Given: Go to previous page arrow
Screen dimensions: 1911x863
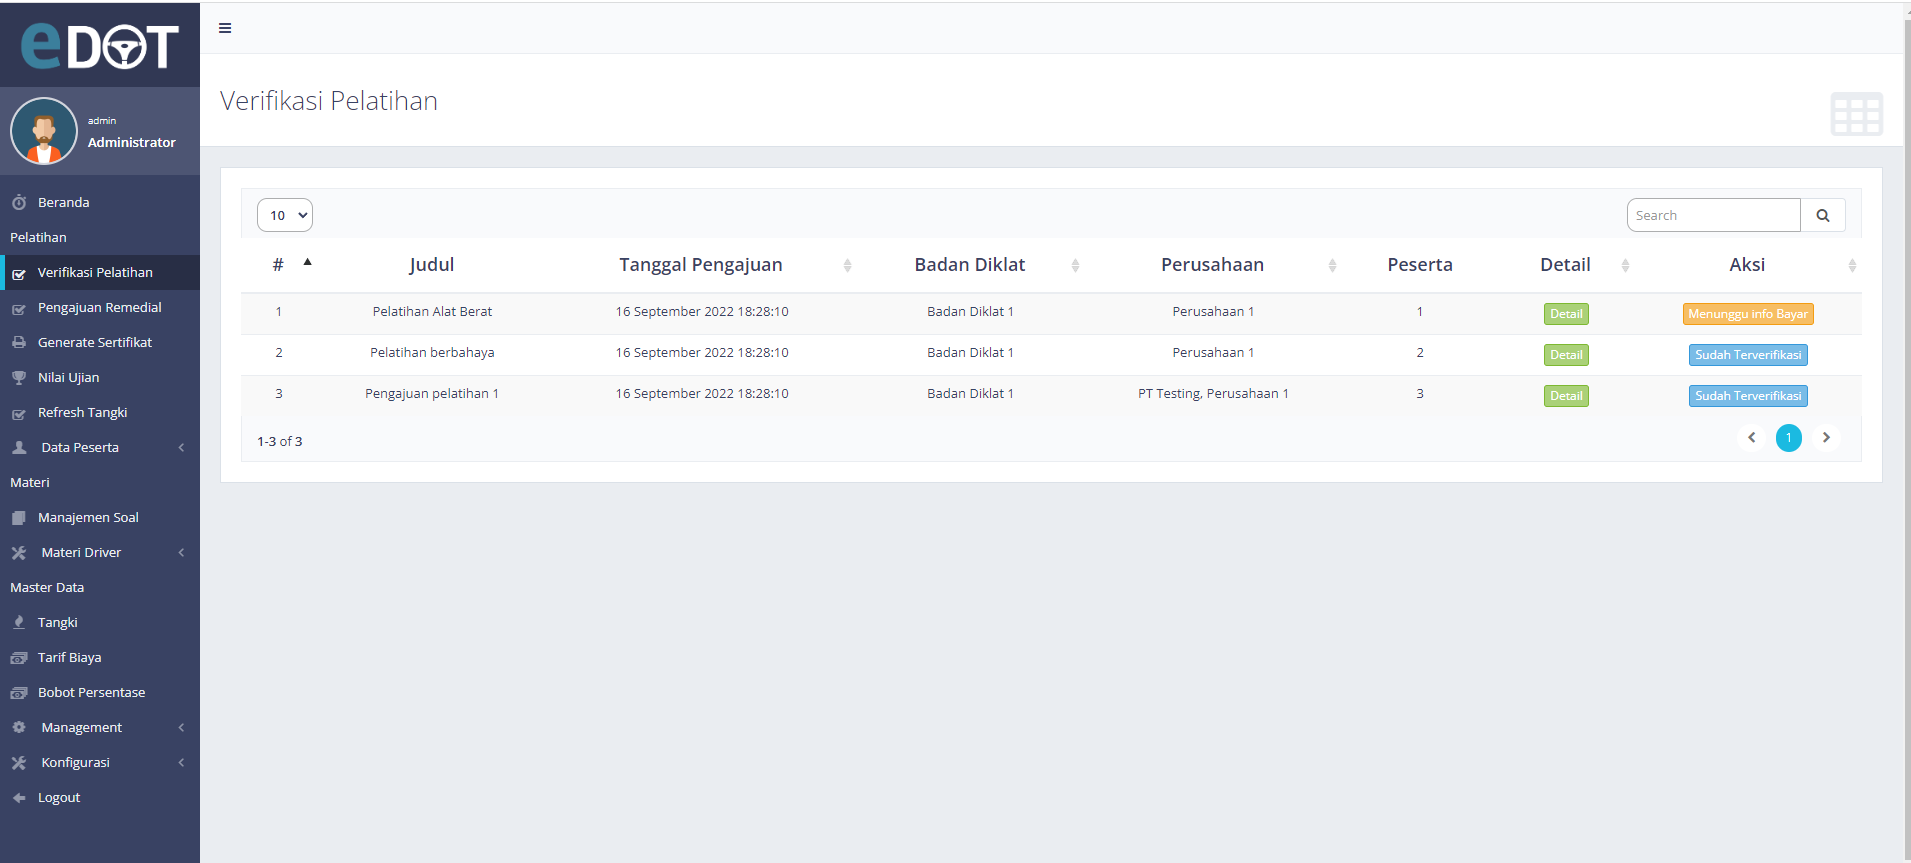Looking at the screenshot, I should tap(1751, 438).
